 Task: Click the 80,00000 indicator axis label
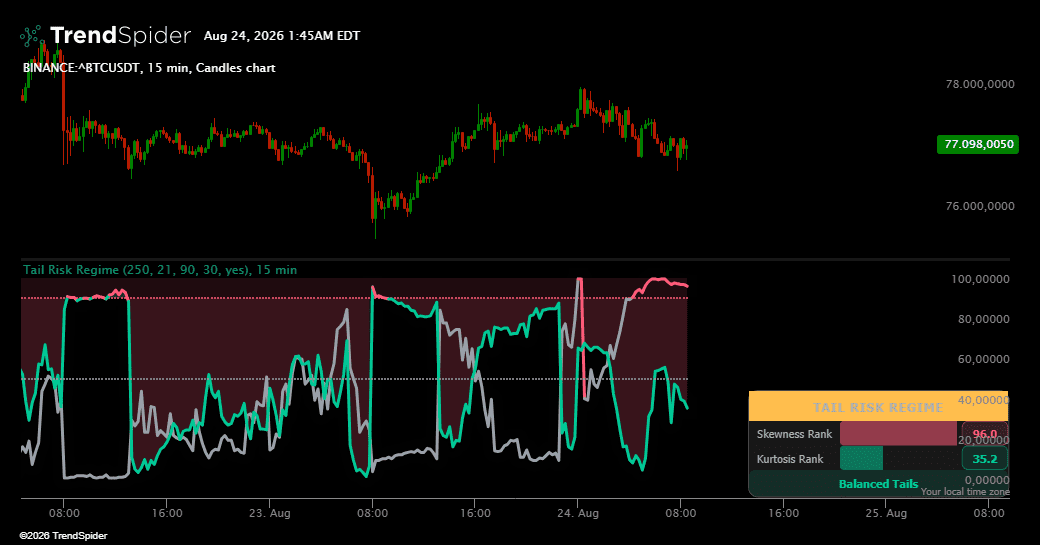point(983,319)
